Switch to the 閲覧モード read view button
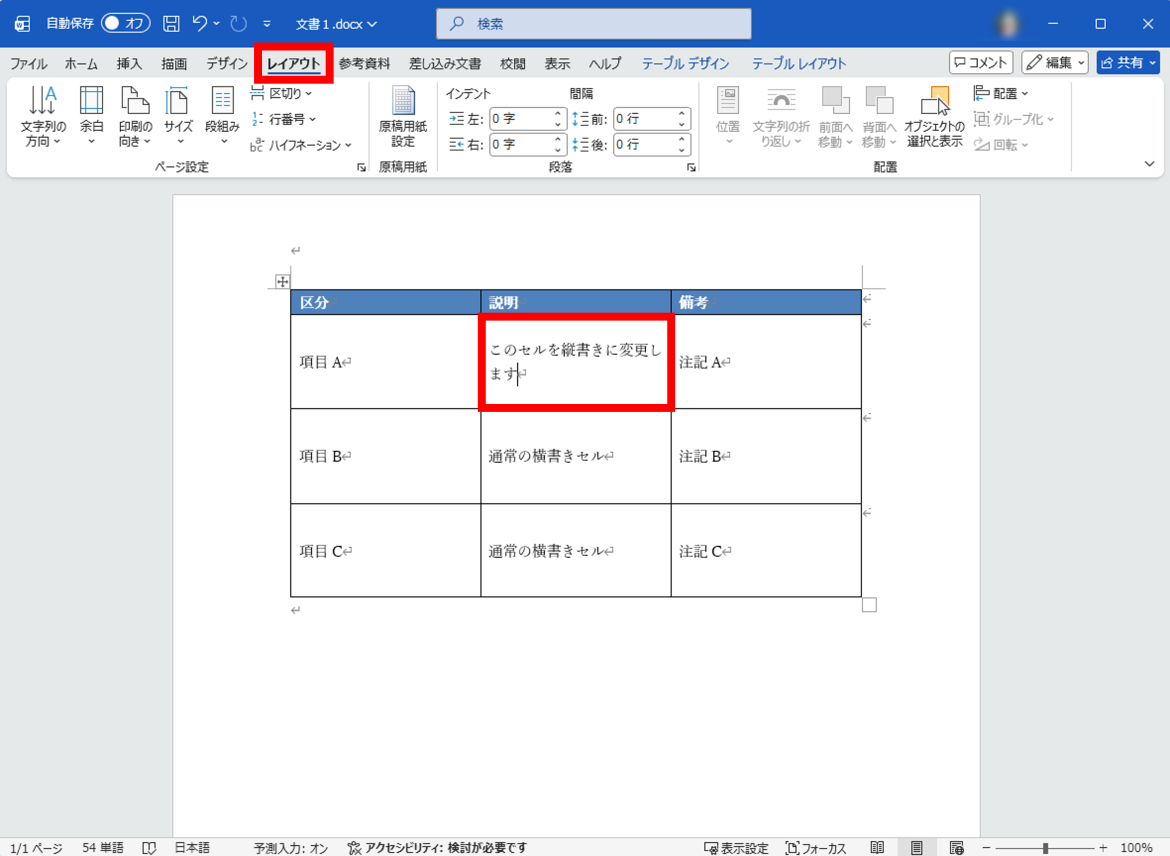The image size is (1170, 856). 877,848
